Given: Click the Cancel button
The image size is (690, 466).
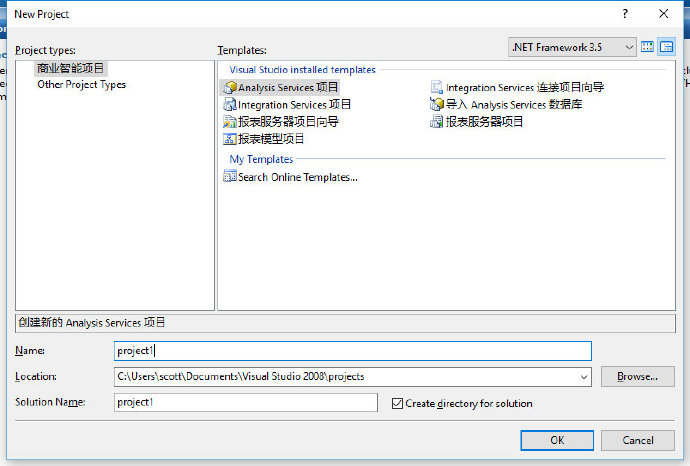Looking at the screenshot, I should (x=638, y=440).
